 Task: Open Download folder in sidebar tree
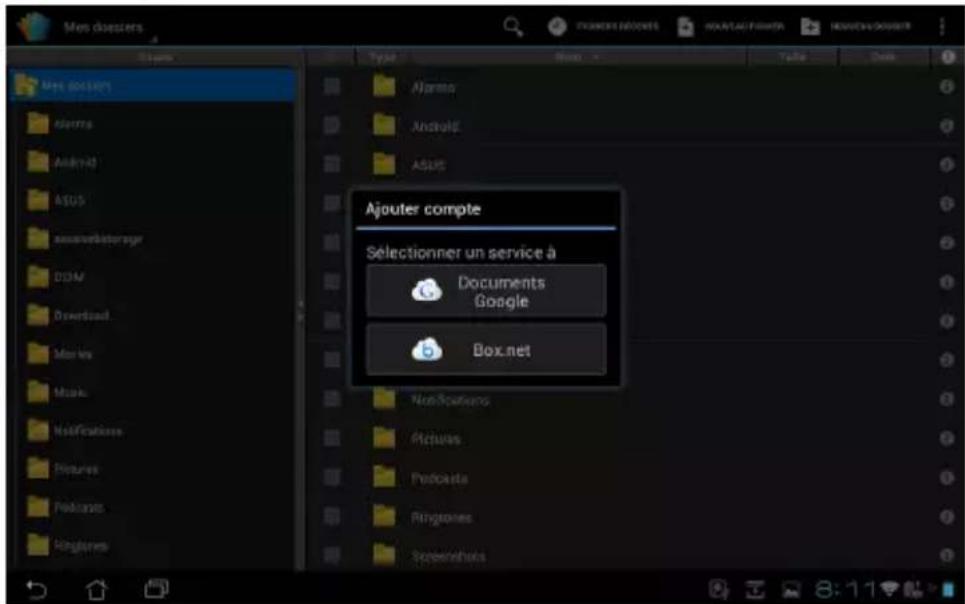(68, 315)
